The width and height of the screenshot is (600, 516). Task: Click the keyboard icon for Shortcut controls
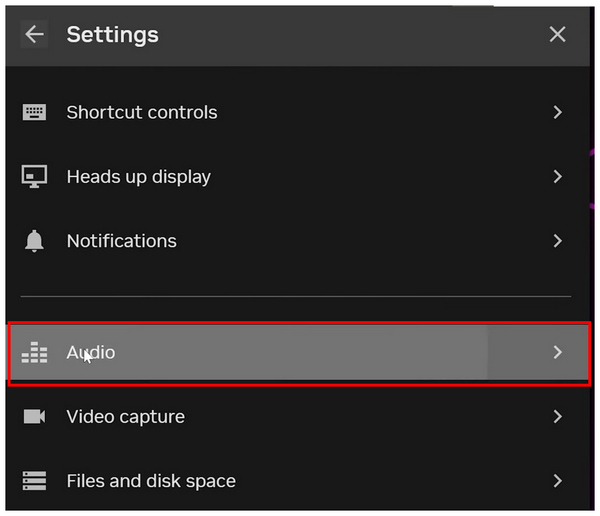tap(35, 113)
